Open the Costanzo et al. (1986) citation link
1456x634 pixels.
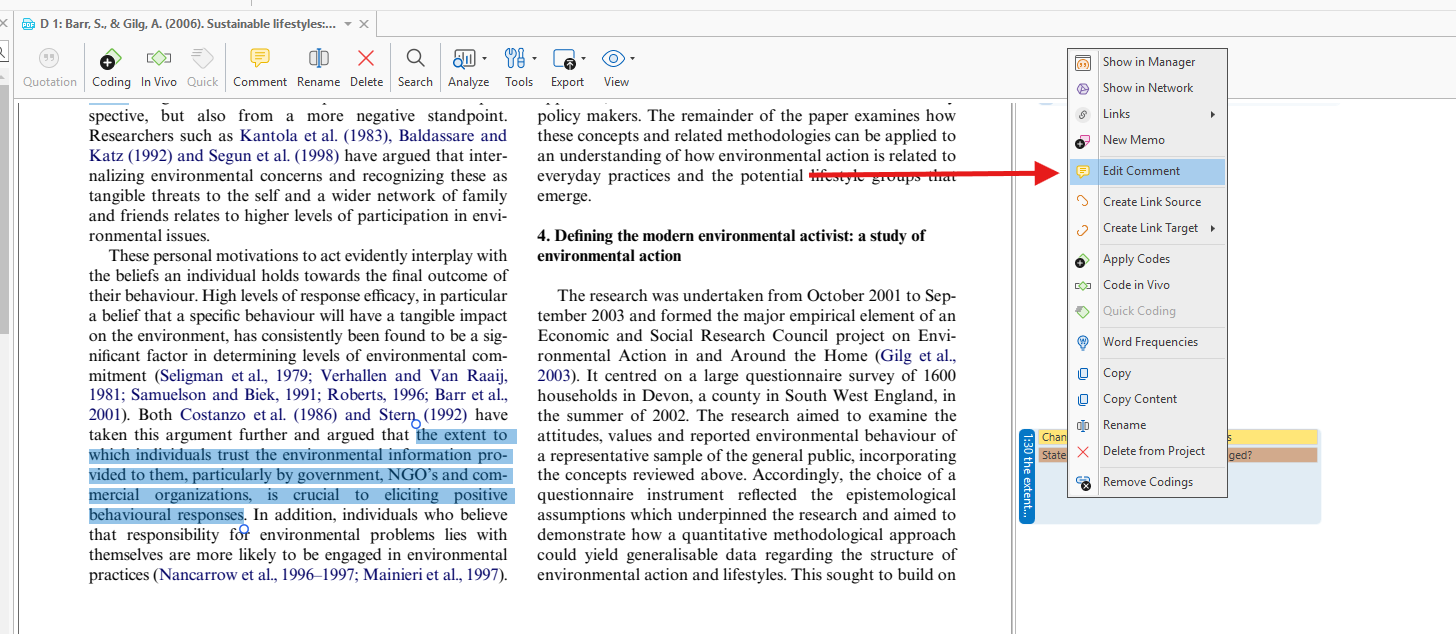[258, 415]
